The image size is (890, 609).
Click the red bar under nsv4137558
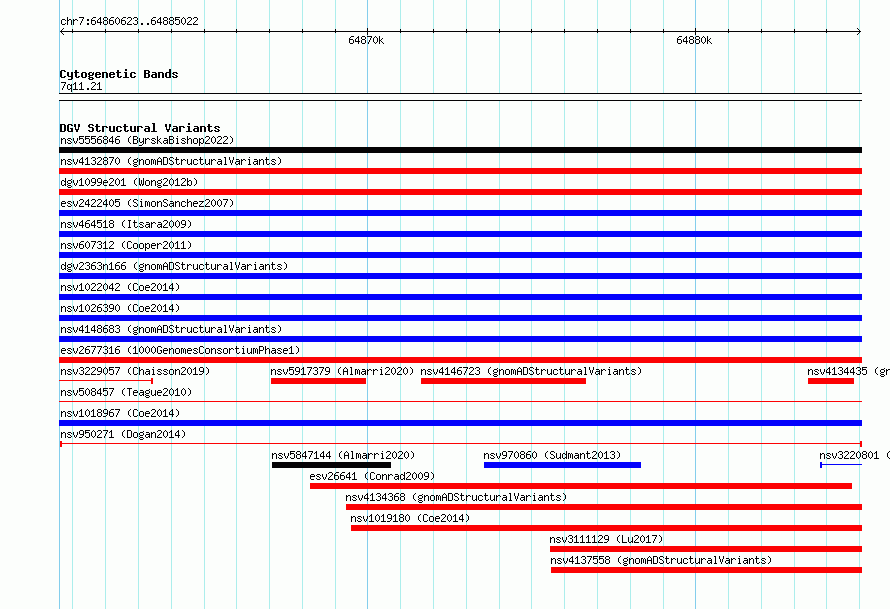coord(706,570)
